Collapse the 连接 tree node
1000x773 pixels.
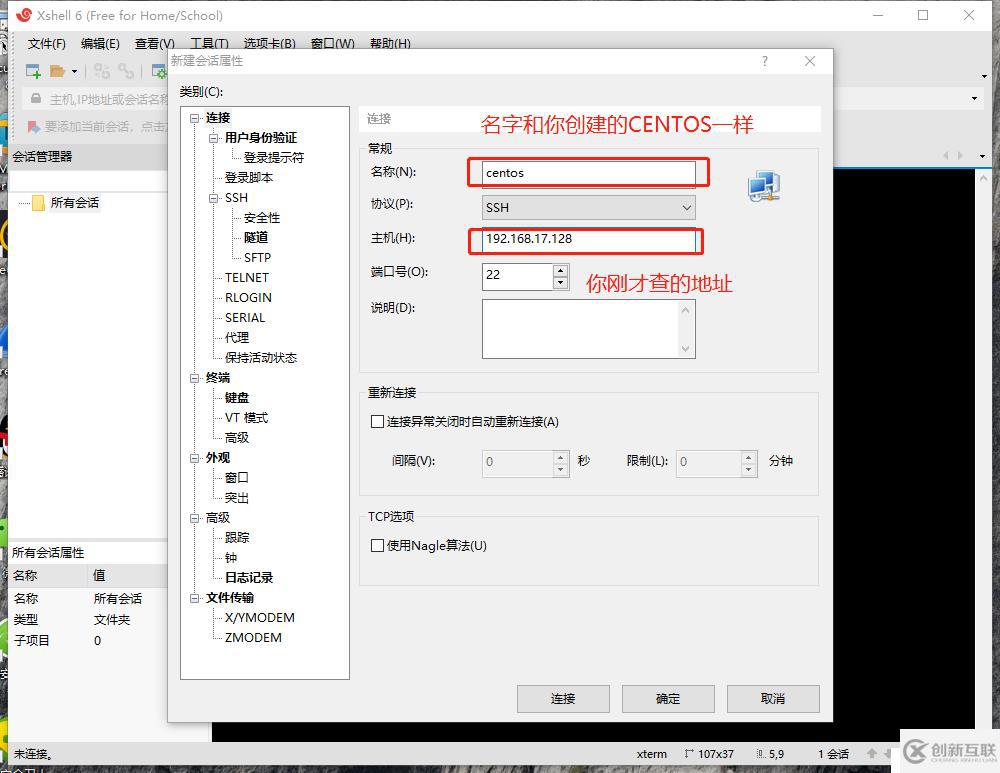(194, 118)
